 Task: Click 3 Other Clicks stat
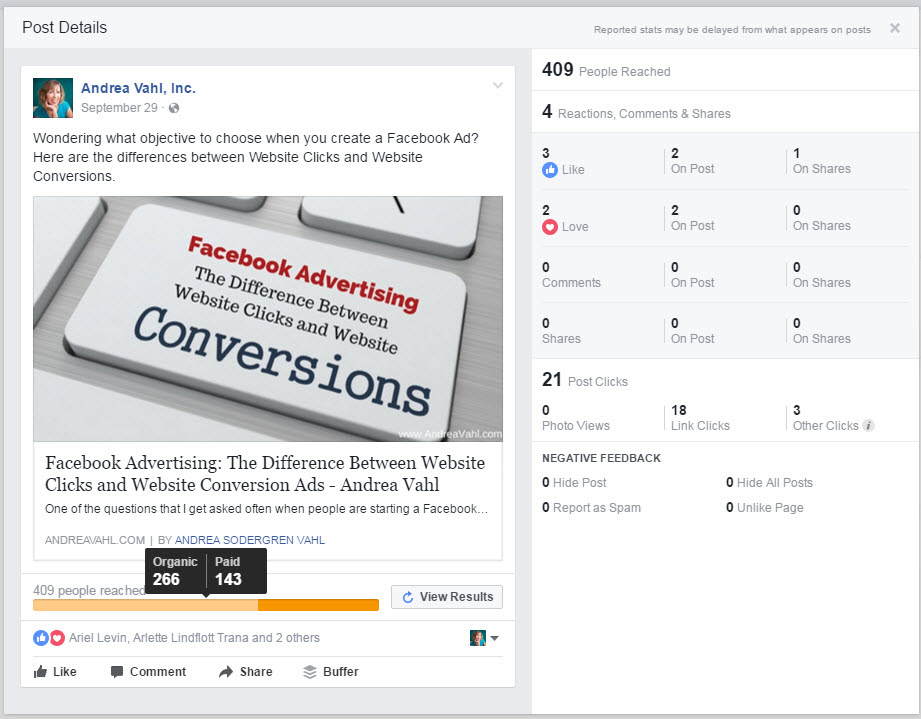pos(825,418)
